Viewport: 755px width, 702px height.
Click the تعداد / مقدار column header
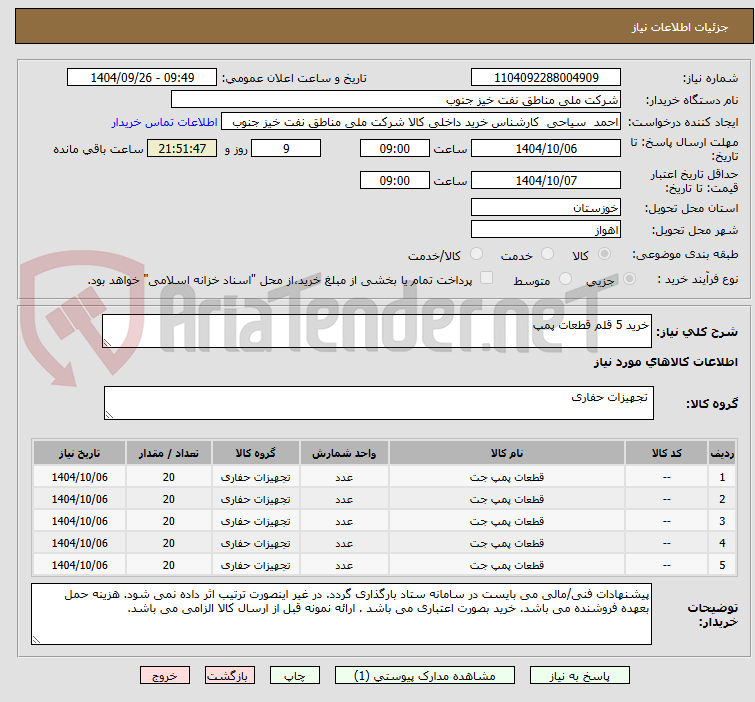point(169,453)
